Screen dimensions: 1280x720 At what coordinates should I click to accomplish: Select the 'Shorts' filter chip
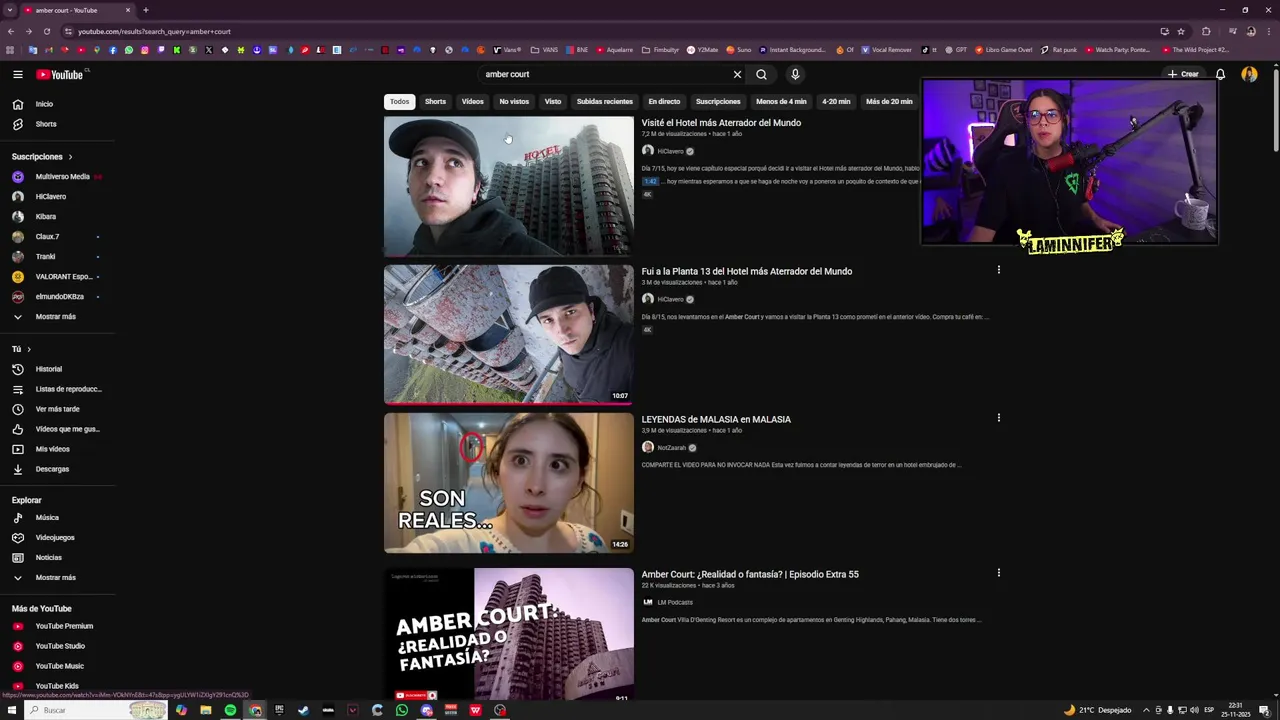coord(435,101)
